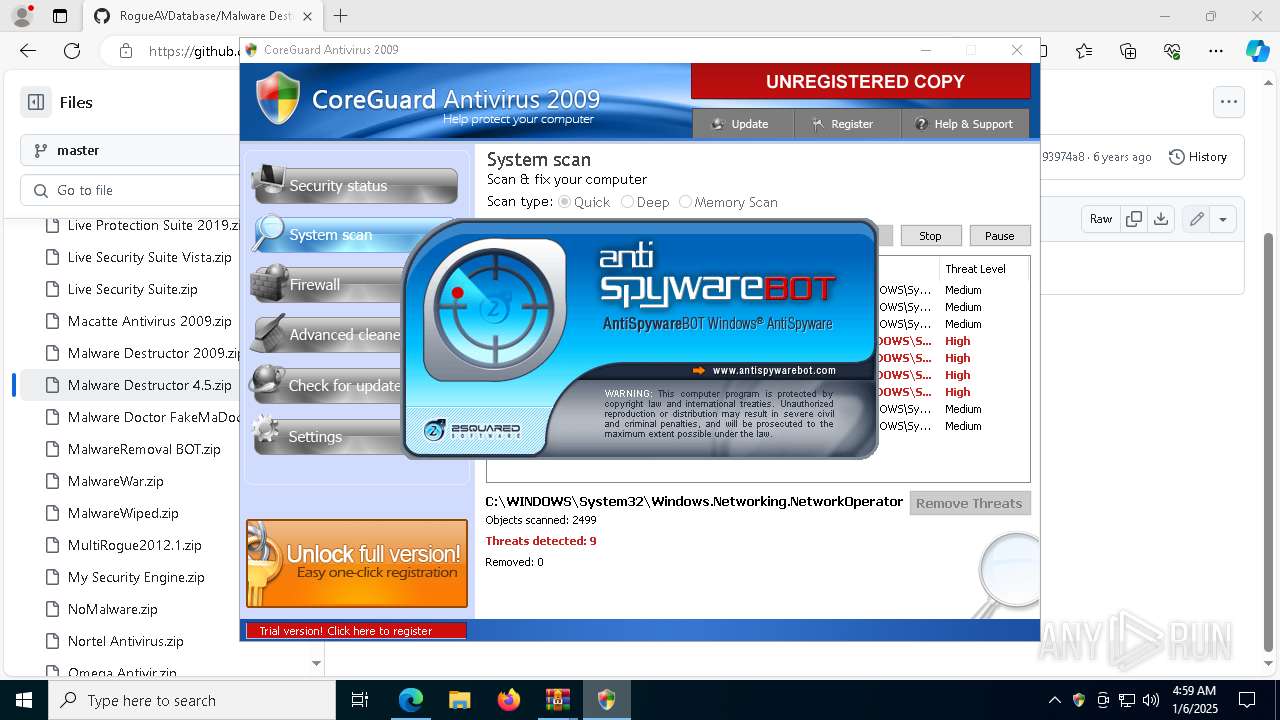
Task: Open the Firewall section
Action: 327,284
